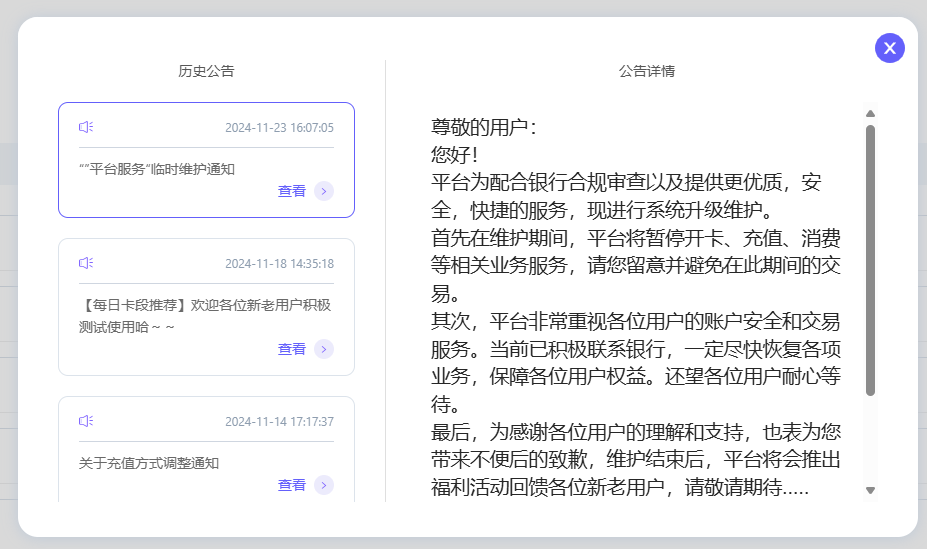Click speaker icon on 2024-11-14 announcement

pos(86,421)
